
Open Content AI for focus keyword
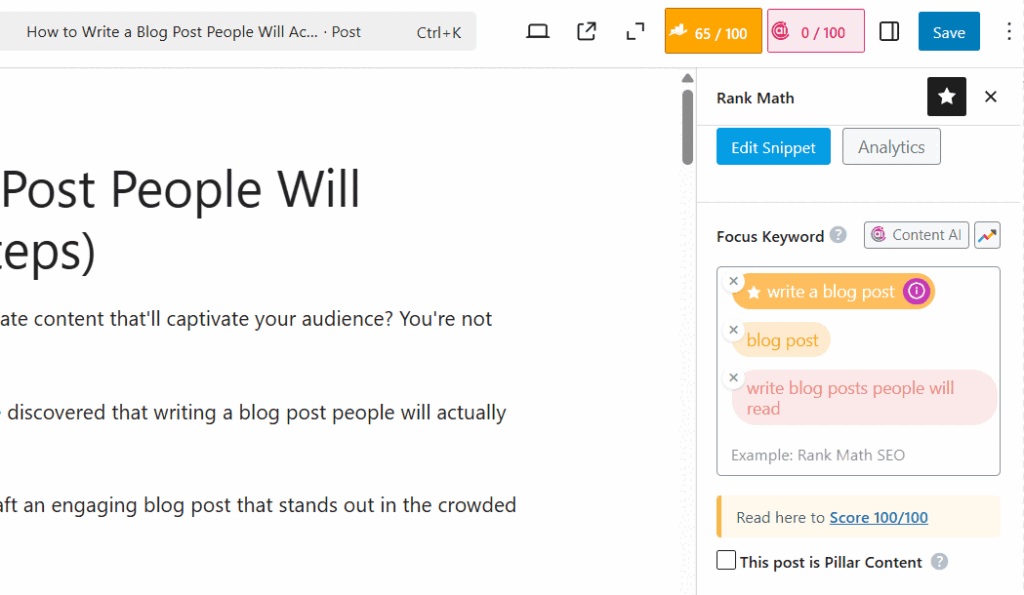point(916,235)
